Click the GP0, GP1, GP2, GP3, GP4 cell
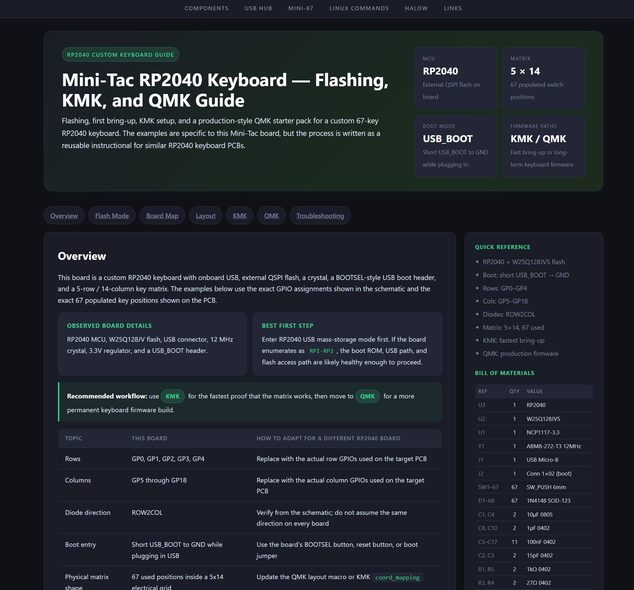 coord(168,459)
